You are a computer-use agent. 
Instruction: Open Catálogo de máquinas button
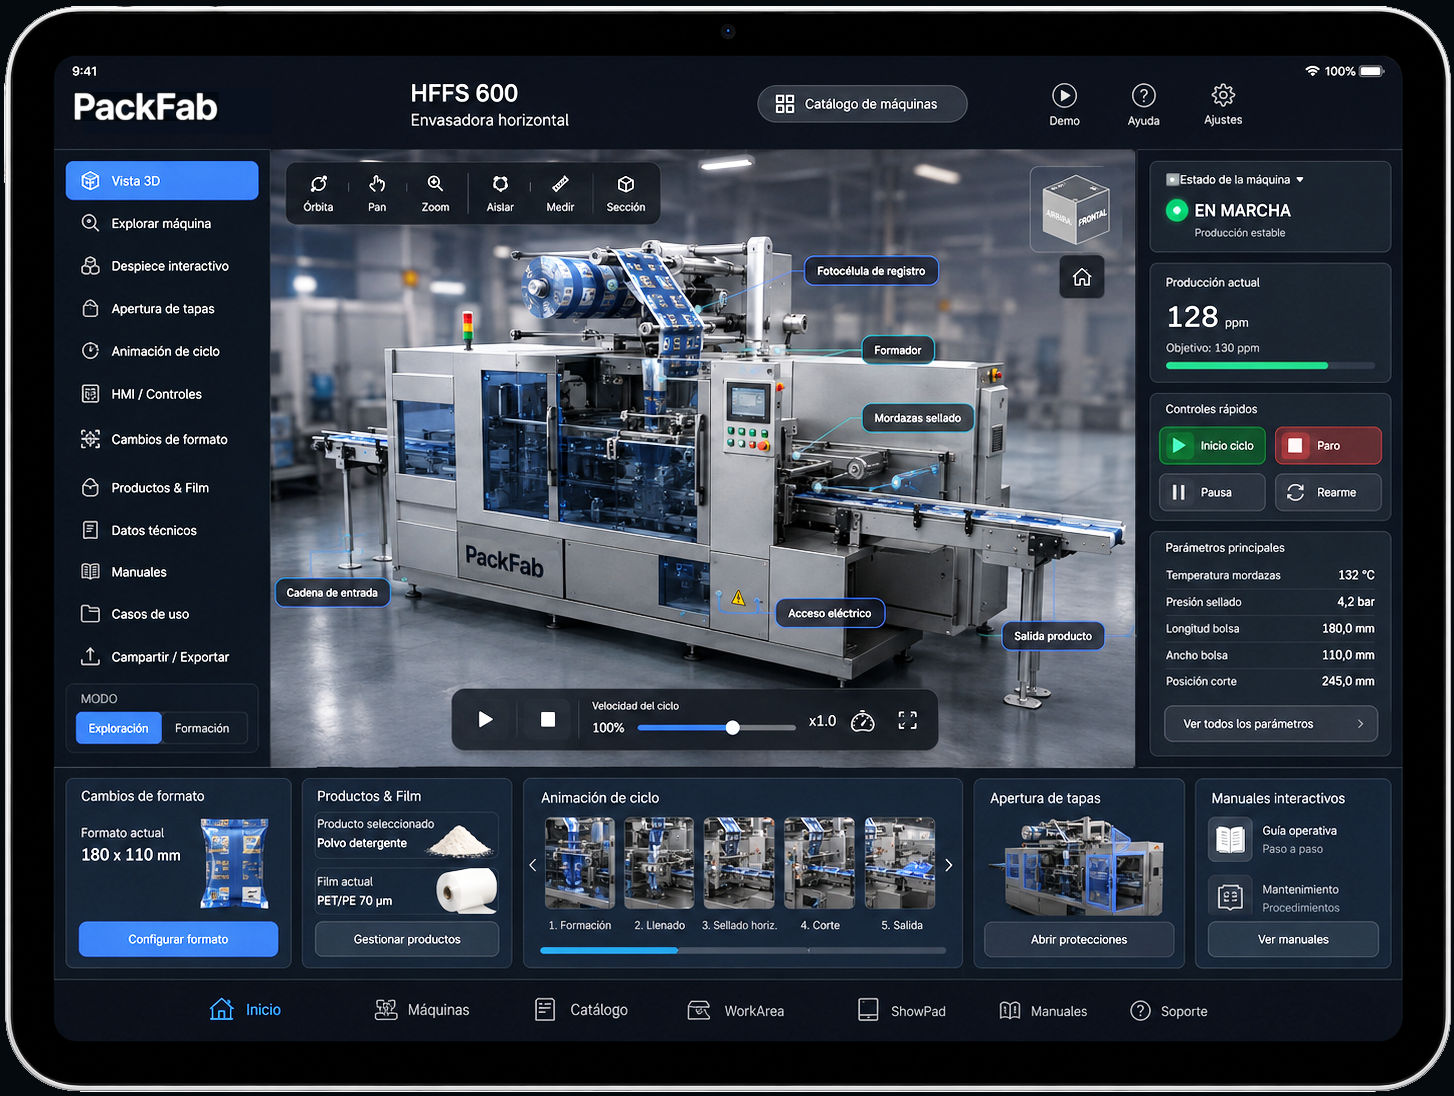(x=862, y=104)
